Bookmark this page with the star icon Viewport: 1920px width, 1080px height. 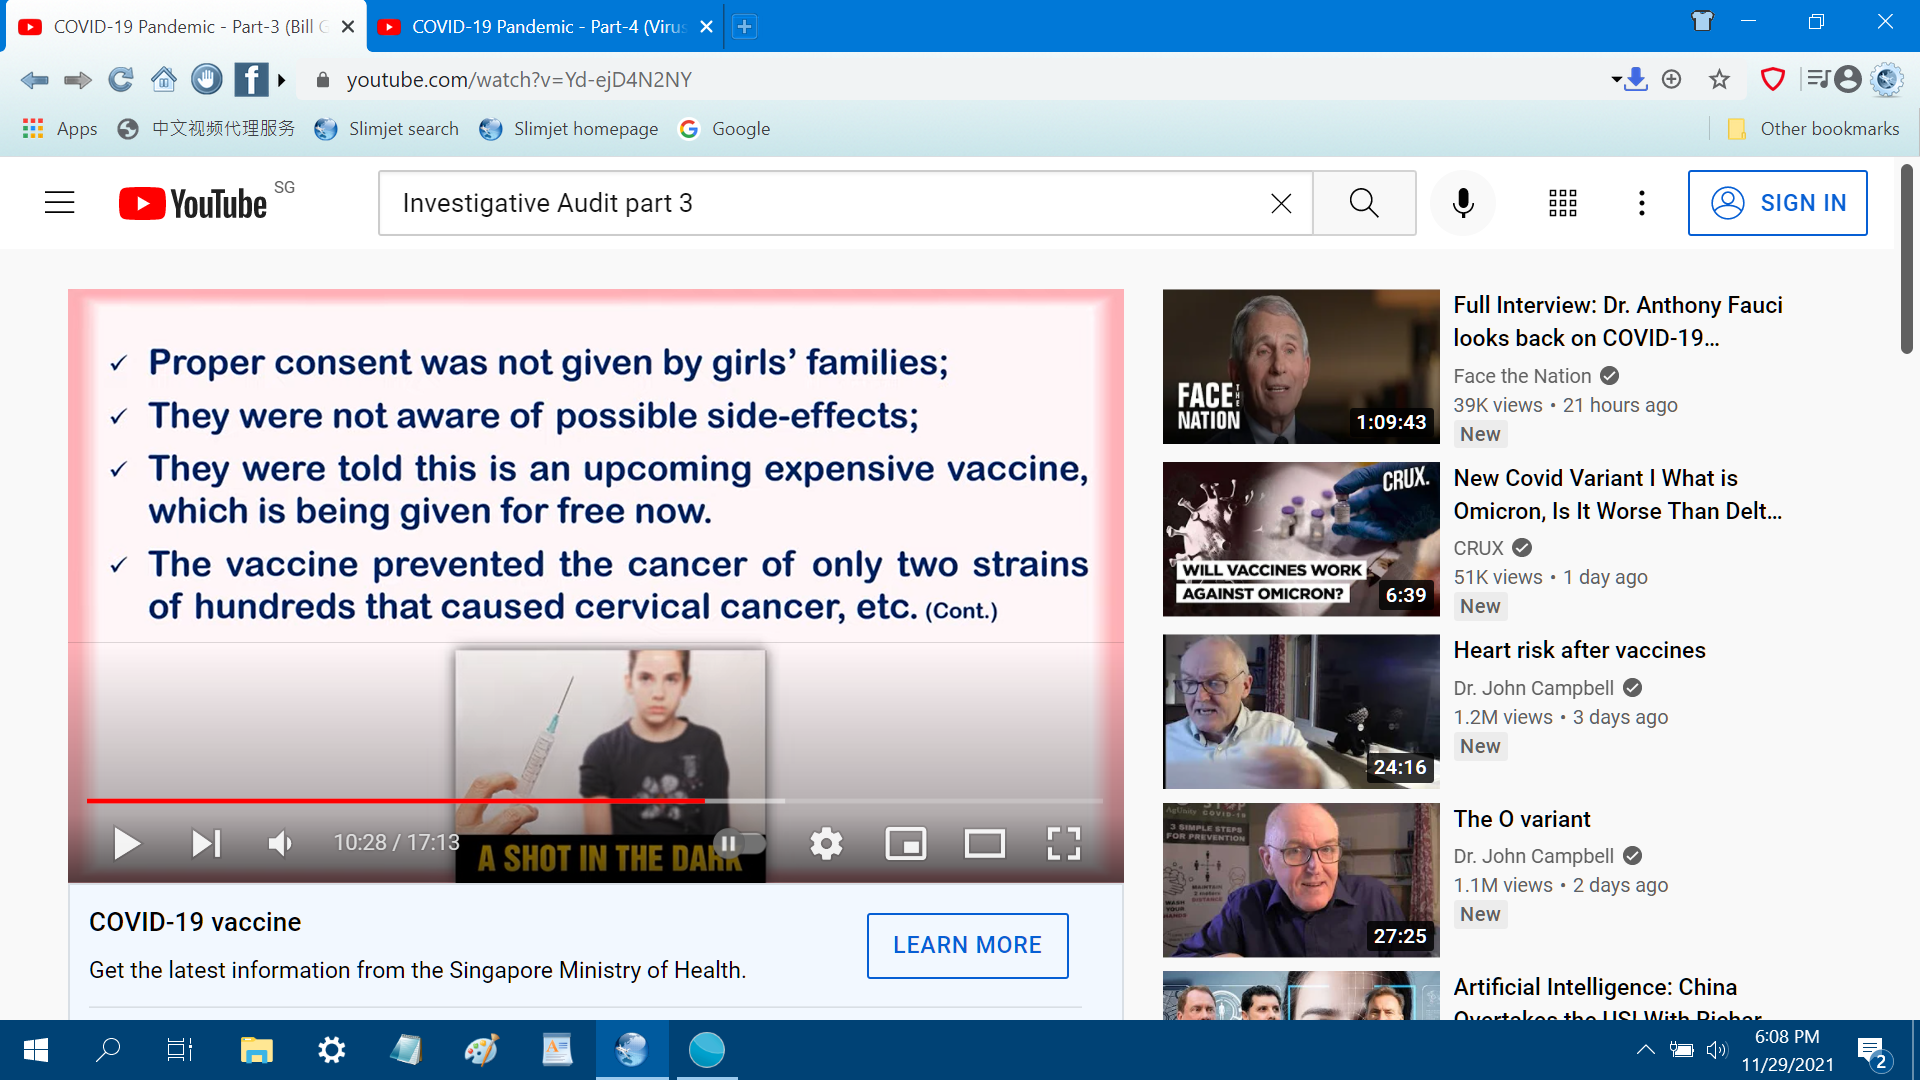coord(1719,79)
